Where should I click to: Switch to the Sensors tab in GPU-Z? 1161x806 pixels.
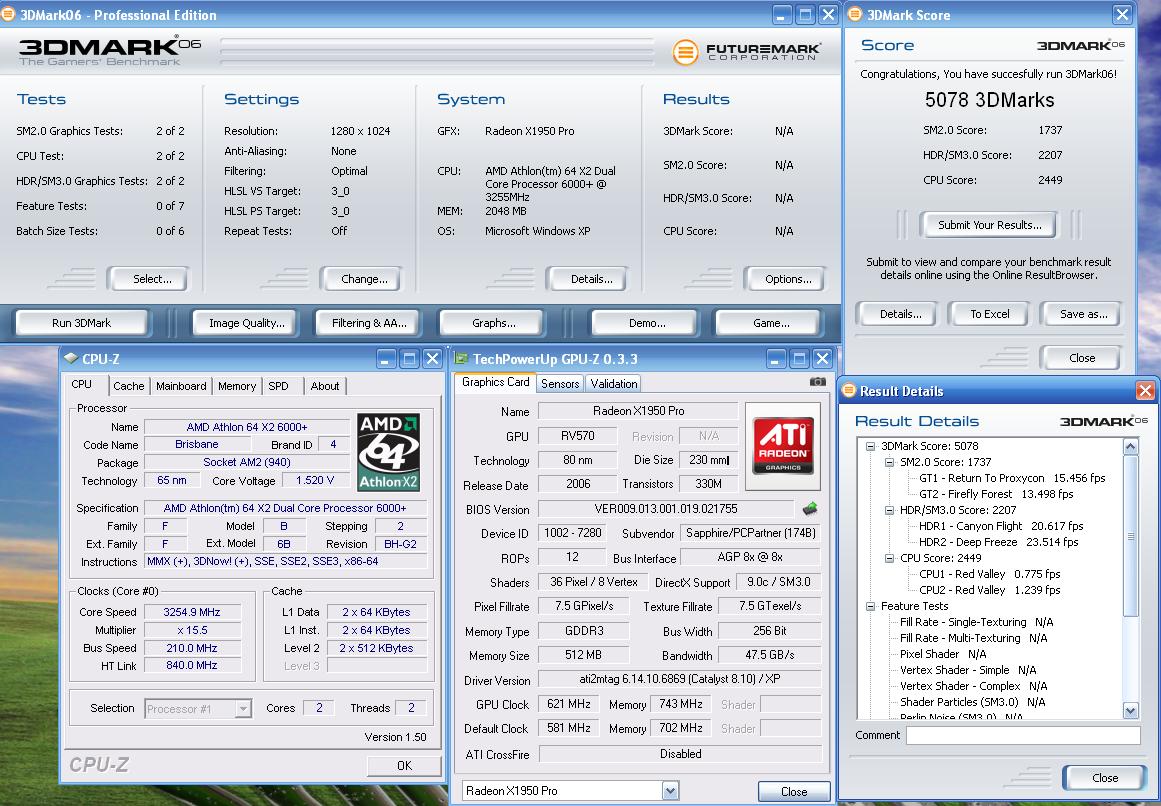560,383
